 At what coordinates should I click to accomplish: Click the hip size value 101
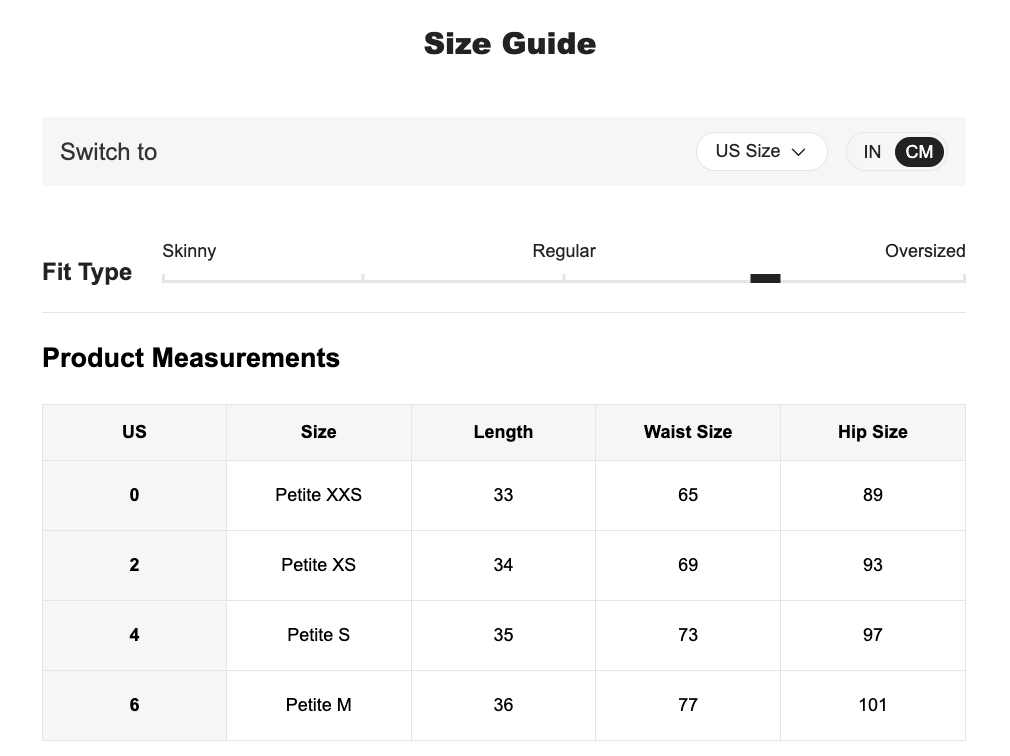point(872,705)
